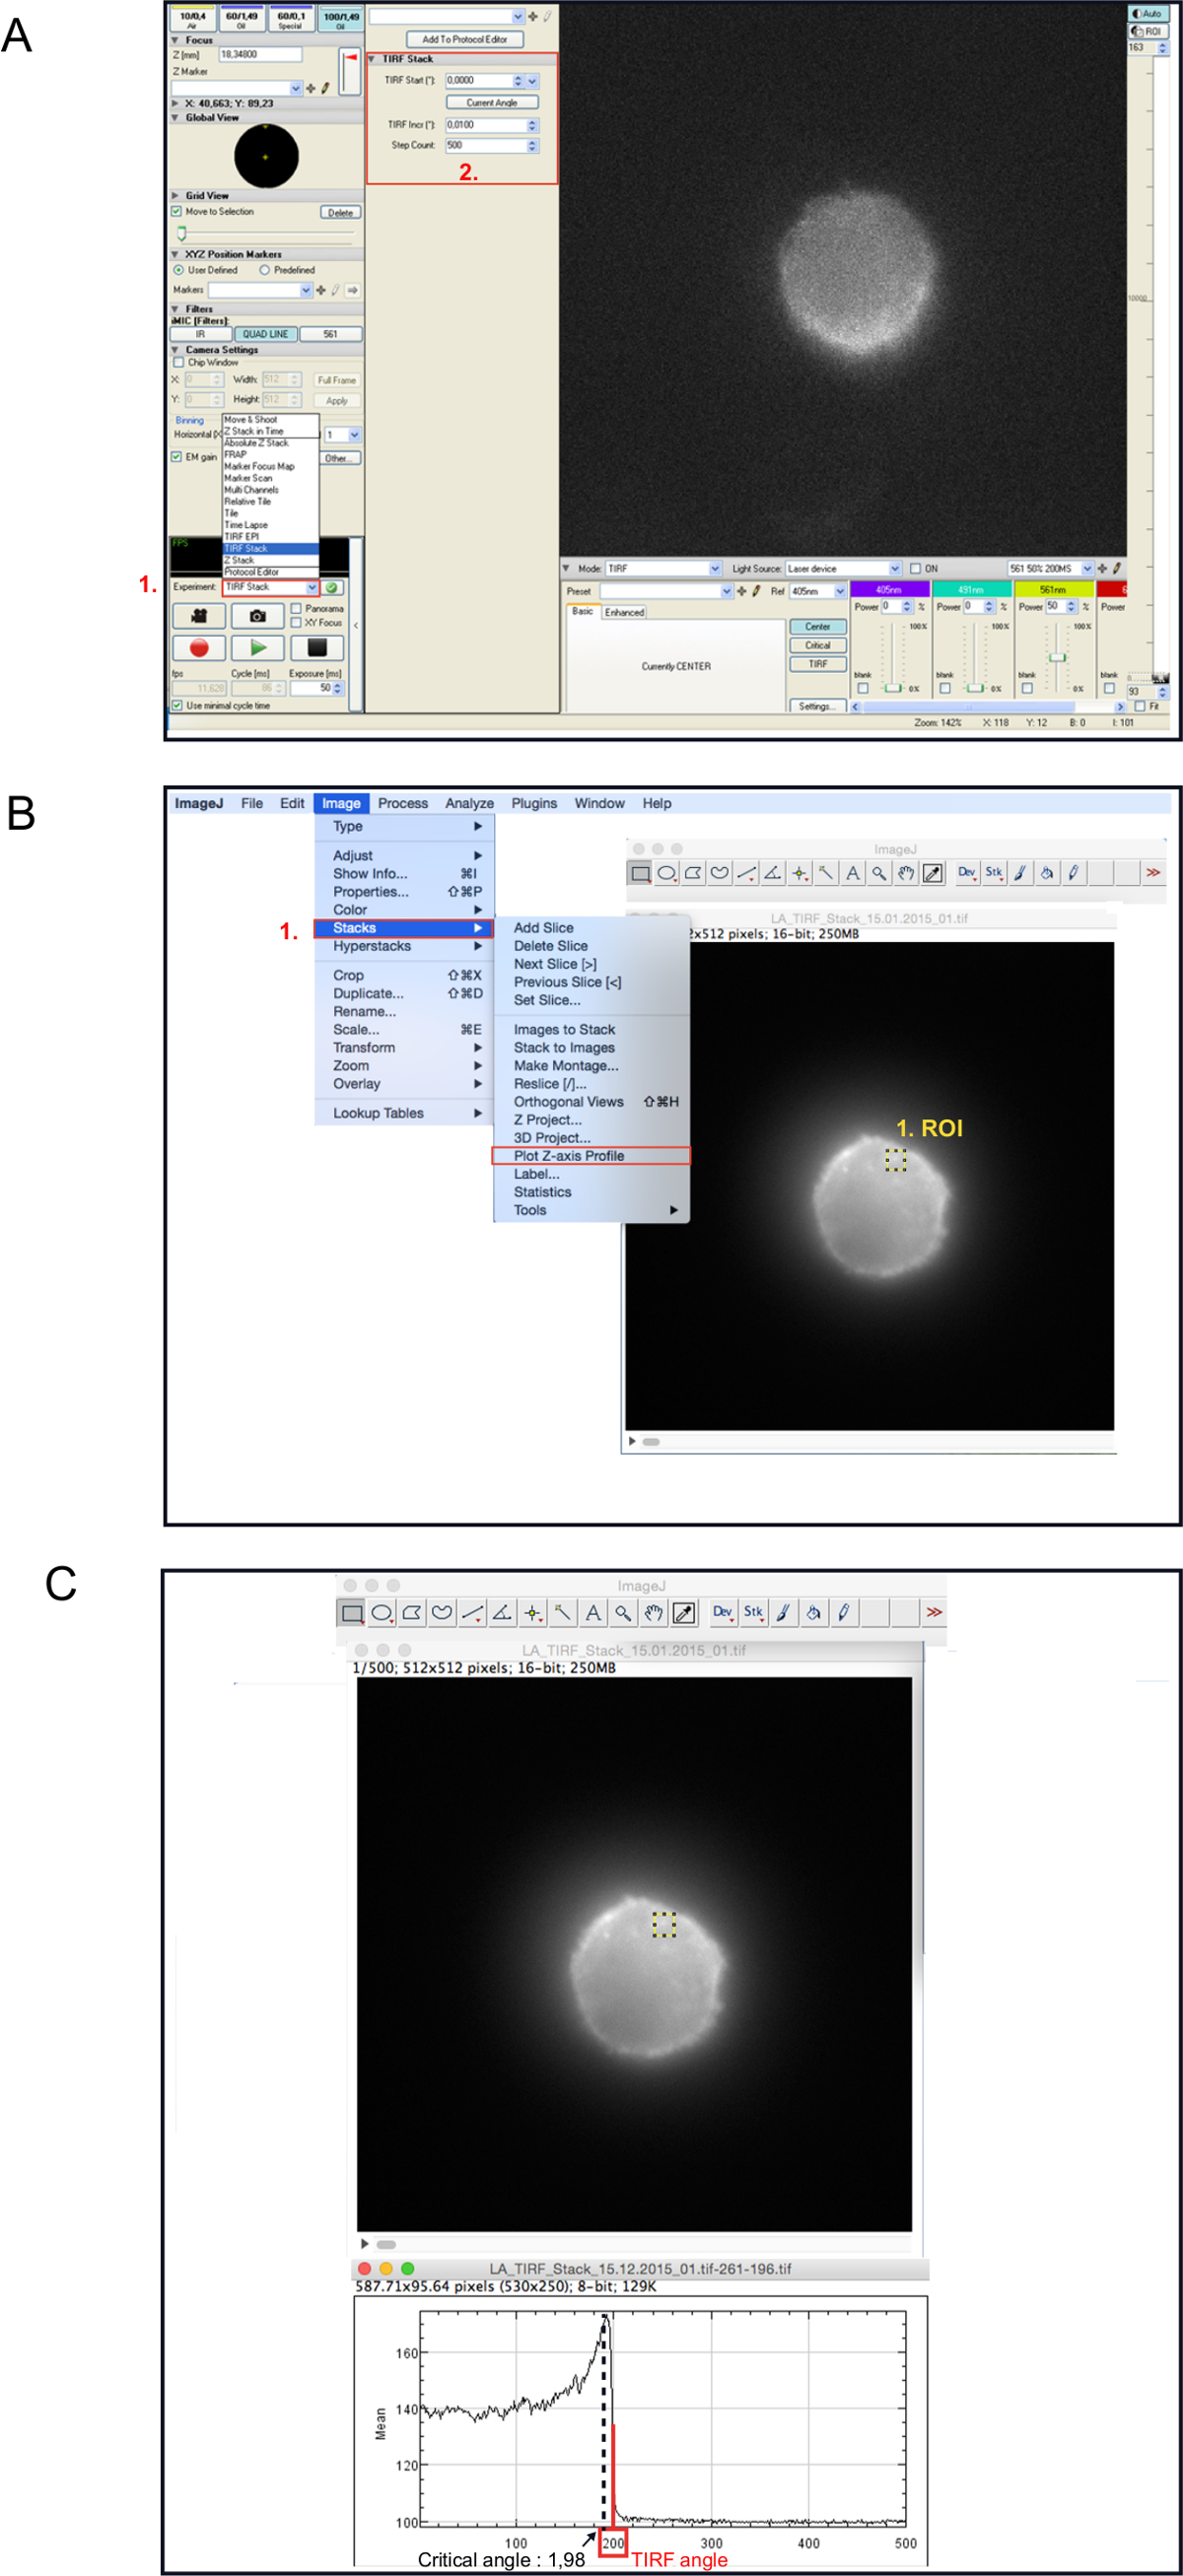Click the snapshot camera icon
The height and width of the screenshot is (2576, 1183).
click(x=258, y=616)
